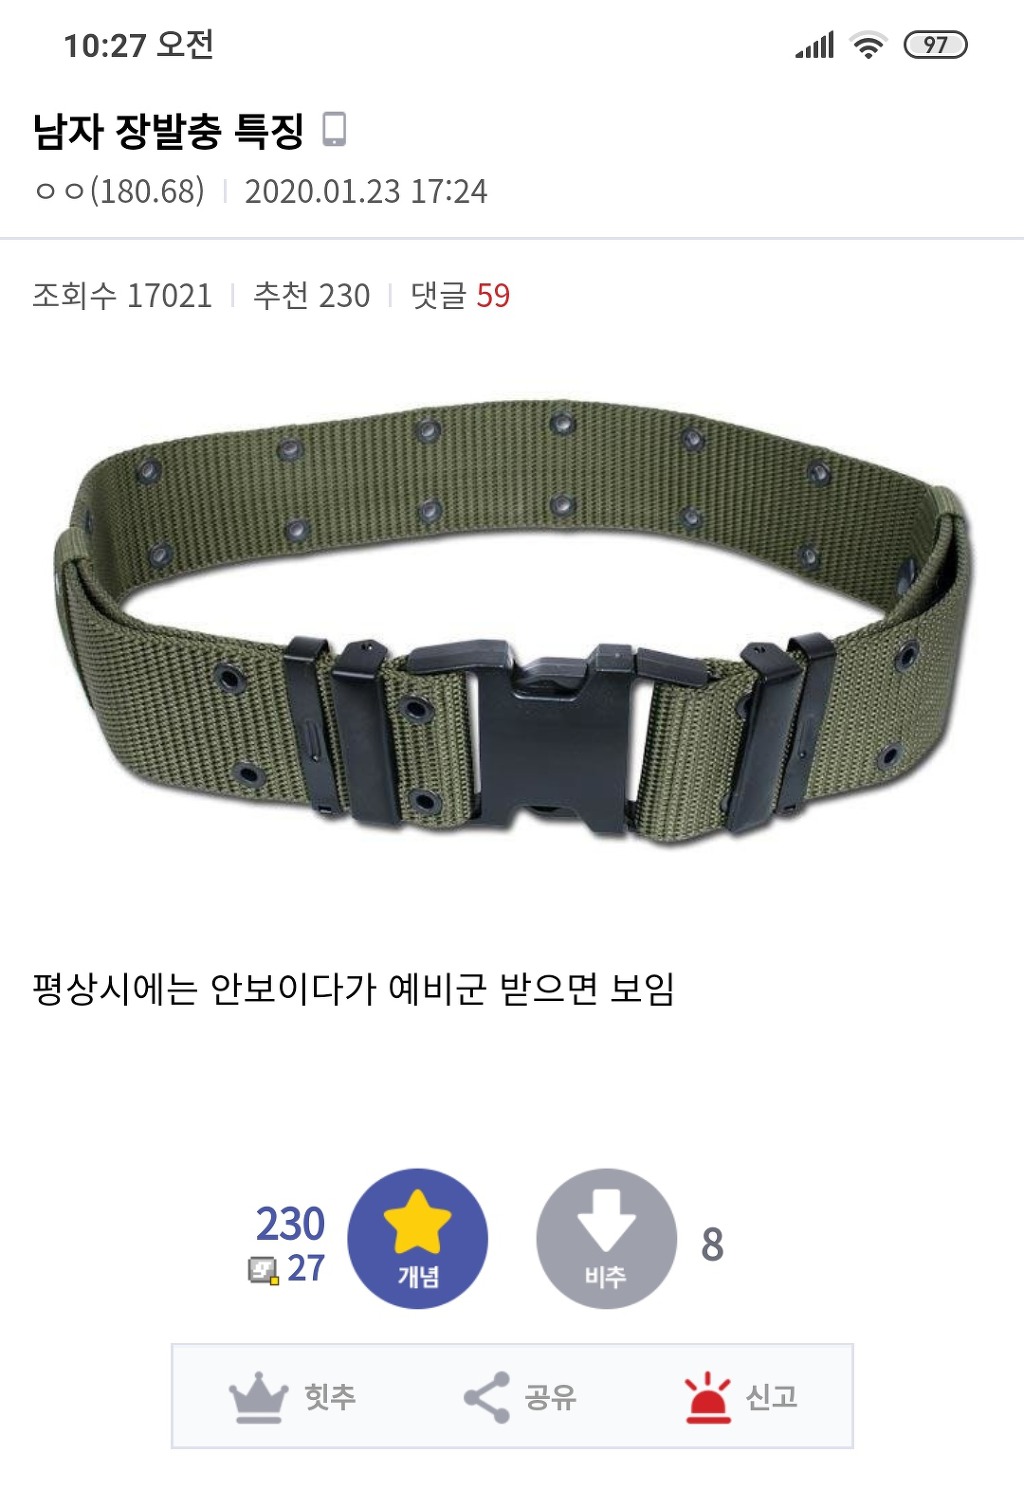Report the post with the red siren icon
Screen dimensions: 1024x1508
tap(707, 1397)
